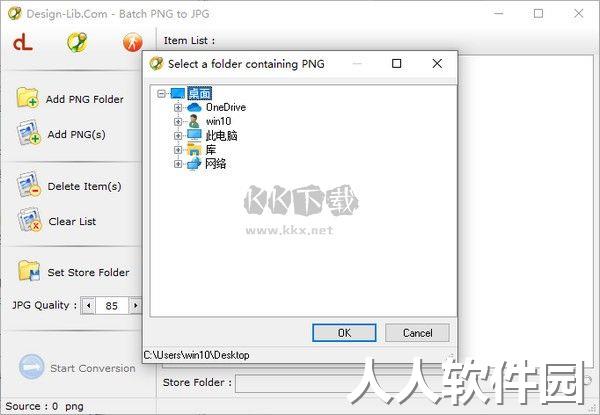
Task: Click the orange figure icon in toolbar
Action: (132, 42)
